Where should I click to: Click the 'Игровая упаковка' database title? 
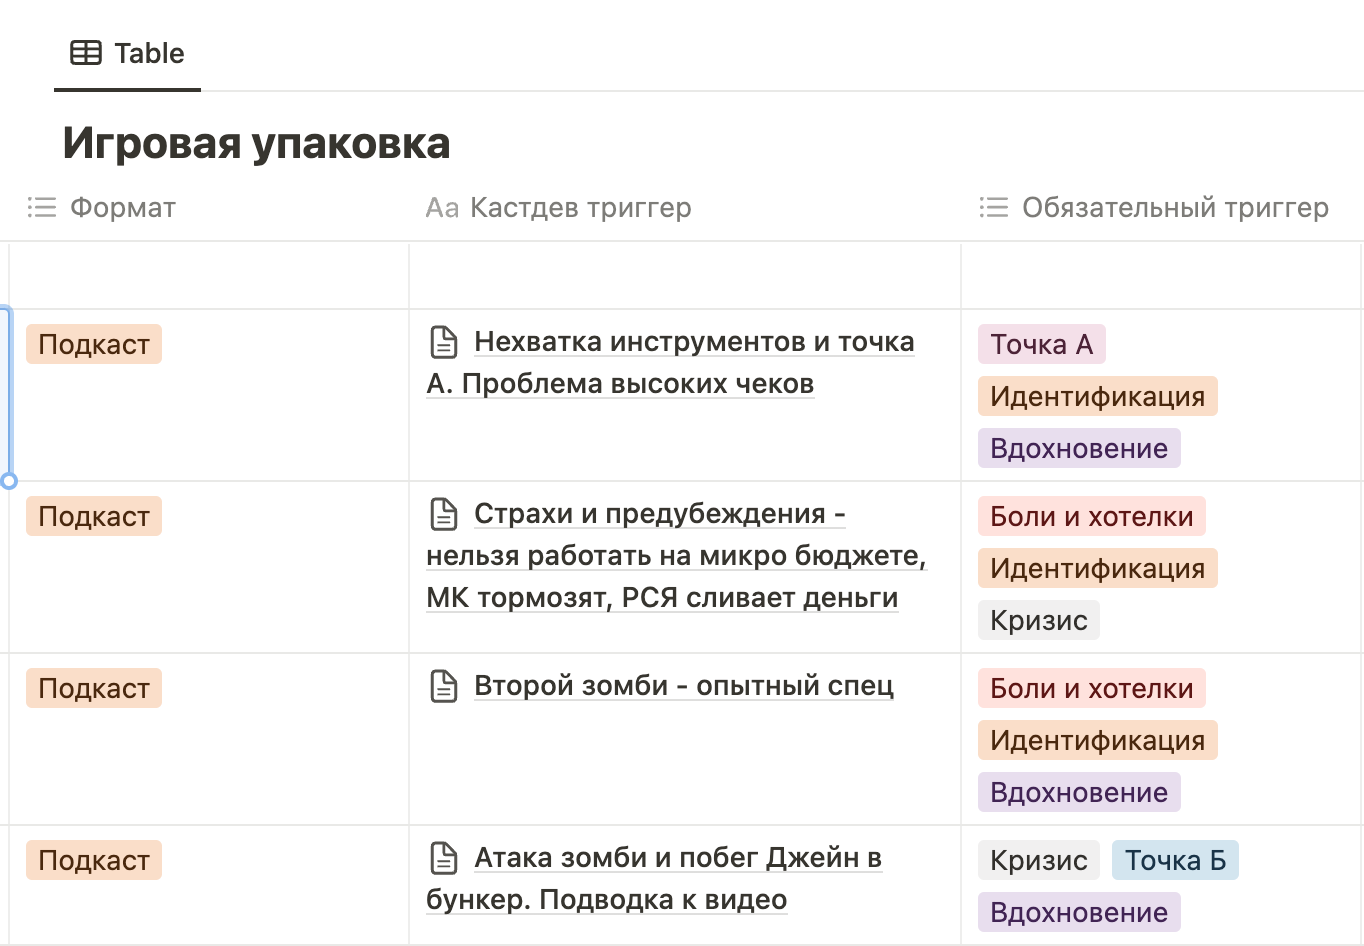(256, 143)
